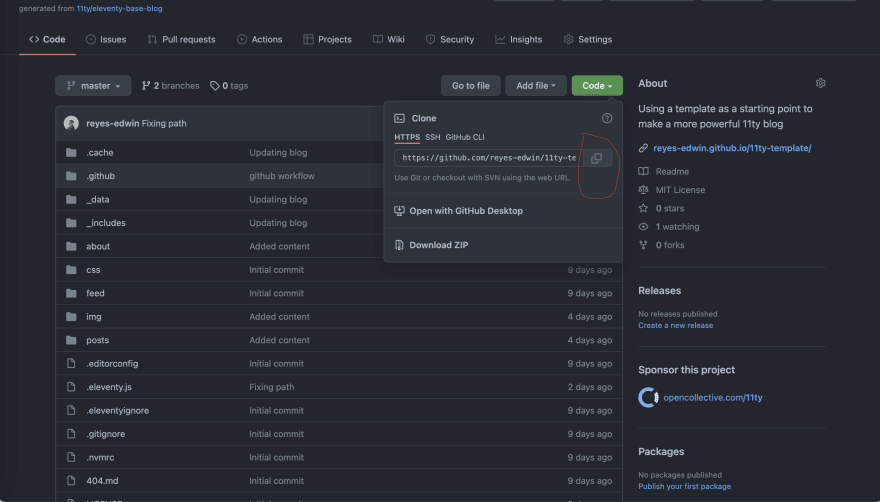Click the Clone help question mark icon
The image size is (880, 502).
[607, 118]
